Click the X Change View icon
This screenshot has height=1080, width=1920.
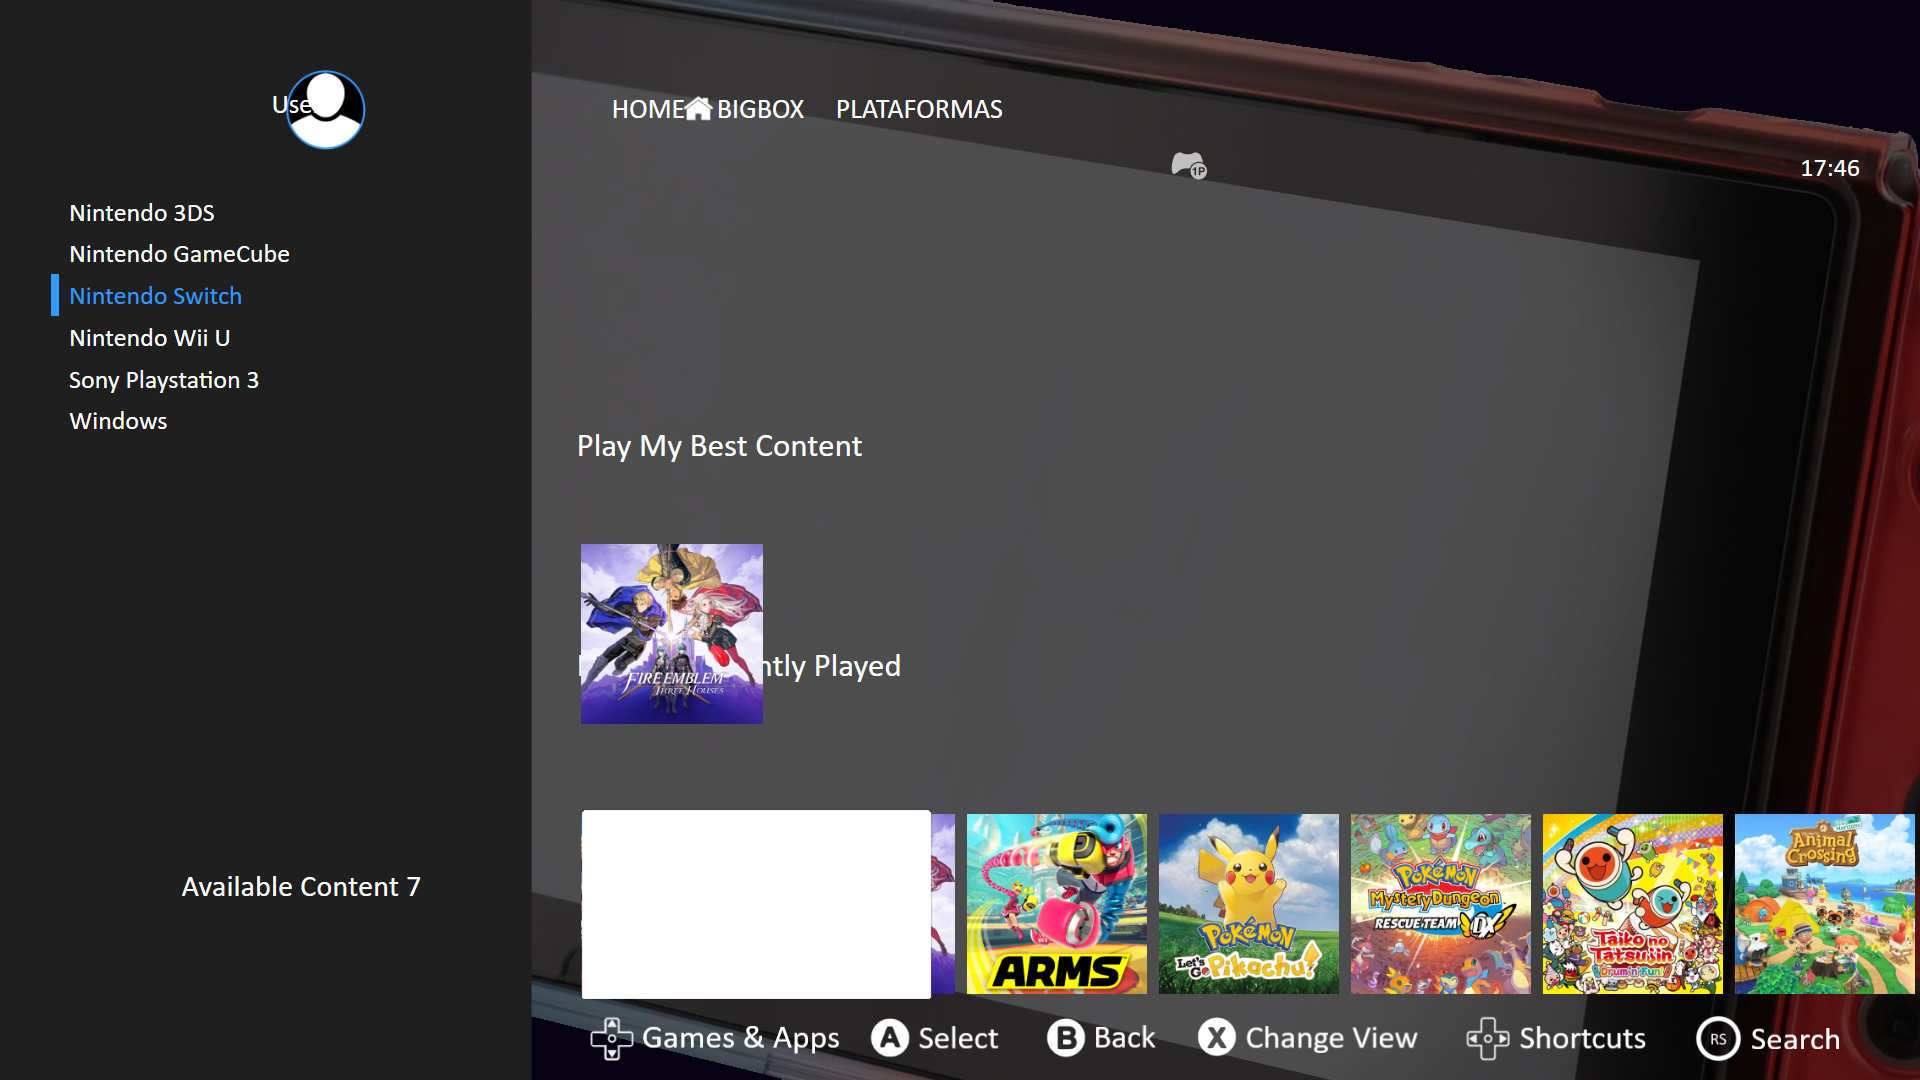pyautogui.click(x=1217, y=1038)
